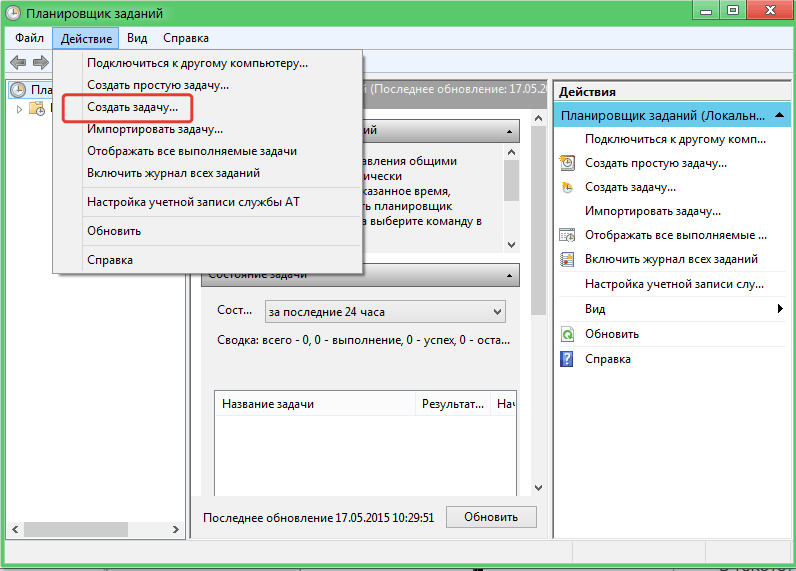Image resolution: width=796 pixels, height=571 pixels.
Task: Open the Справка menu in menu bar
Action: pyautogui.click(x=186, y=38)
